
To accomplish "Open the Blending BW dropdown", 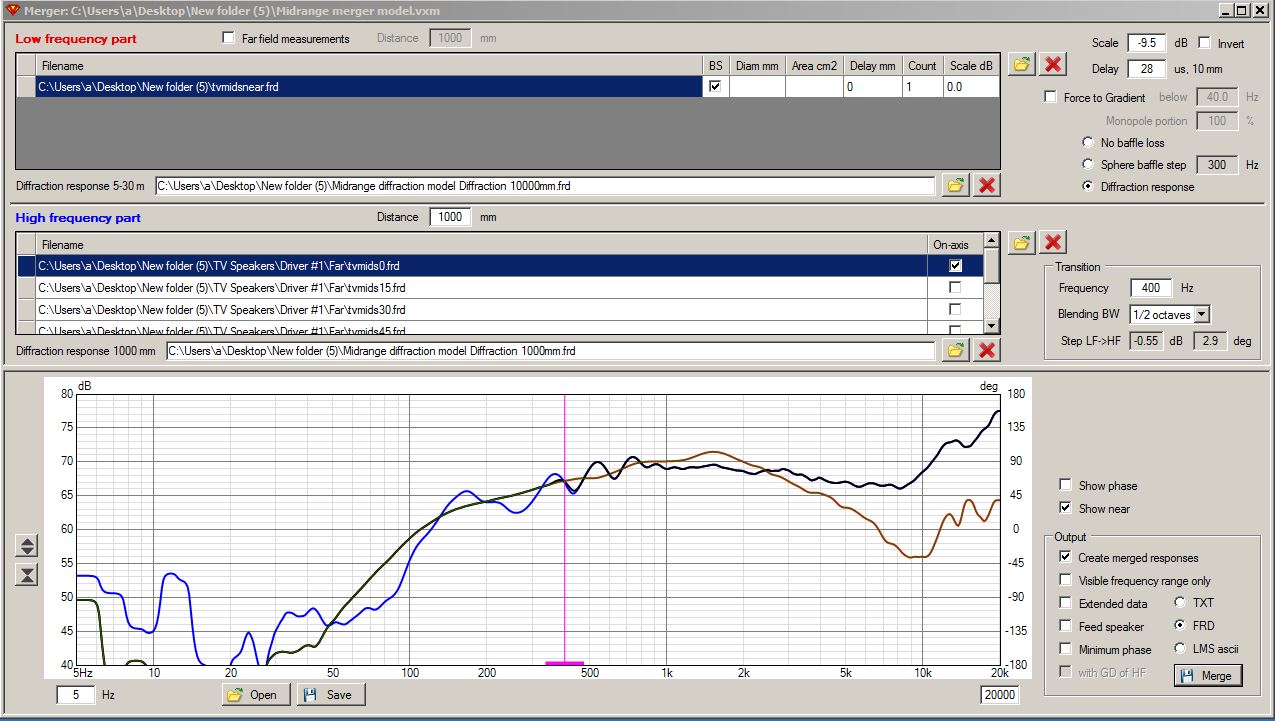I will [1202, 314].
